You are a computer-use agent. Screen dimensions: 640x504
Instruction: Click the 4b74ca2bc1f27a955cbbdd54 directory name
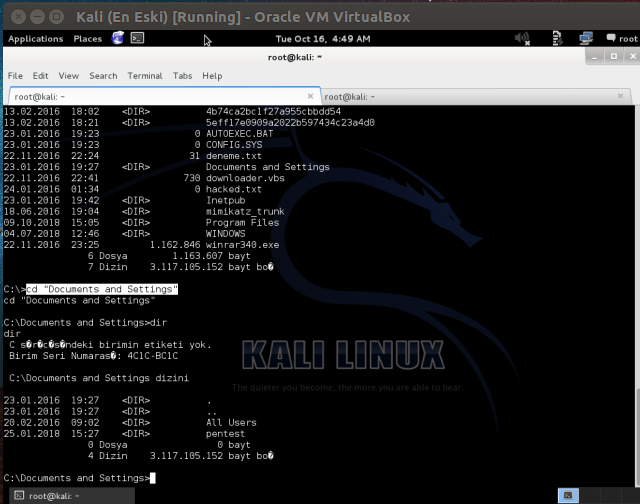273,111
